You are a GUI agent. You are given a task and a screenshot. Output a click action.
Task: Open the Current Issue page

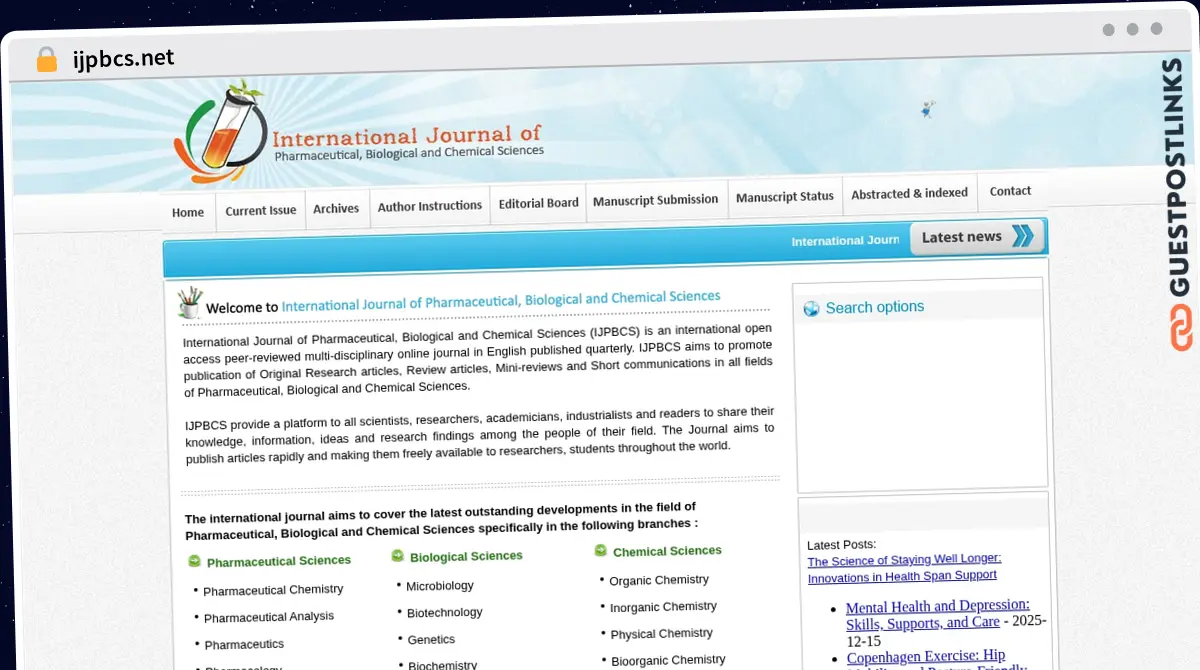point(261,210)
